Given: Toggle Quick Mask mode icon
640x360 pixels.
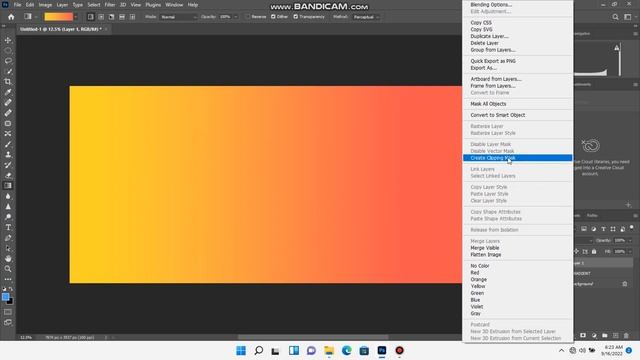Looking at the screenshot, I should coord(8,312).
